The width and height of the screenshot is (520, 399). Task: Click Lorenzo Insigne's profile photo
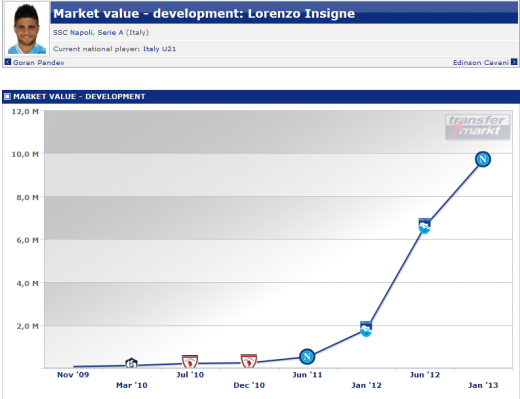point(27,28)
